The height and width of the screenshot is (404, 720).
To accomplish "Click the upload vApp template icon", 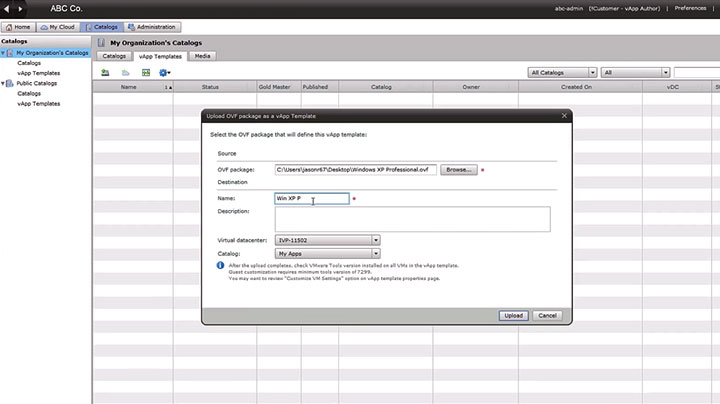I will pos(105,73).
